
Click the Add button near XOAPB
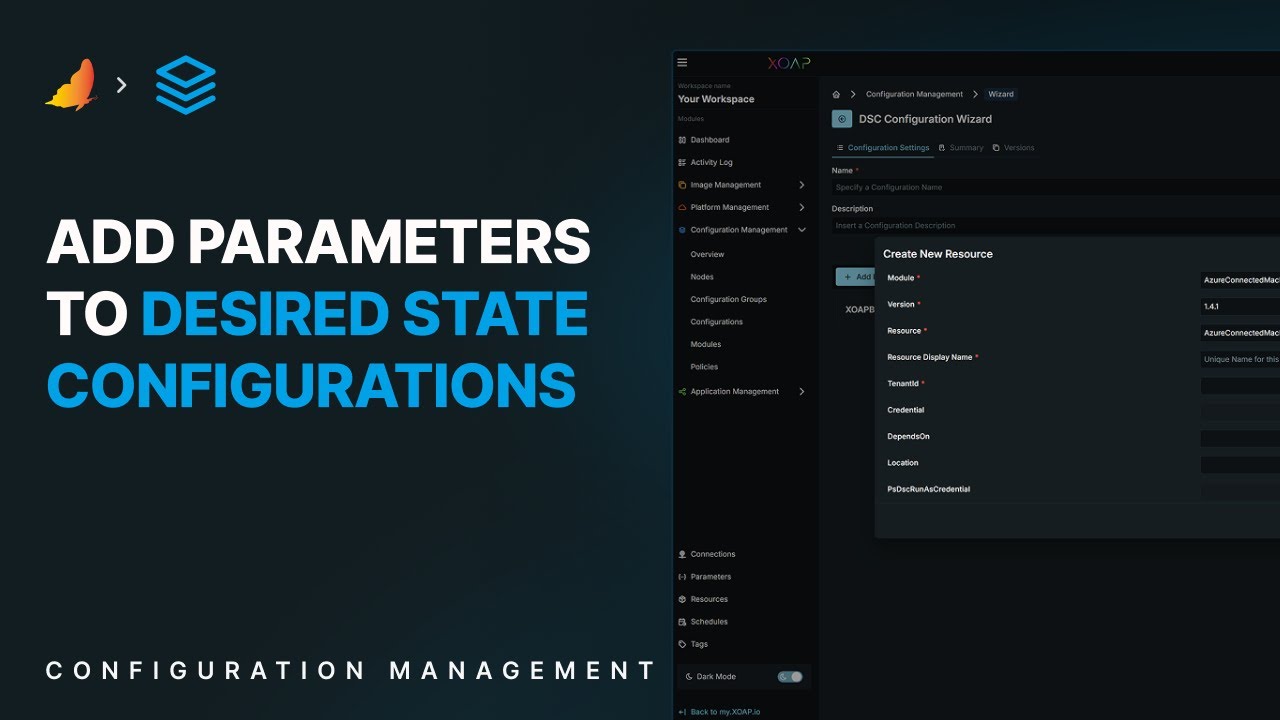tap(858, 276)
